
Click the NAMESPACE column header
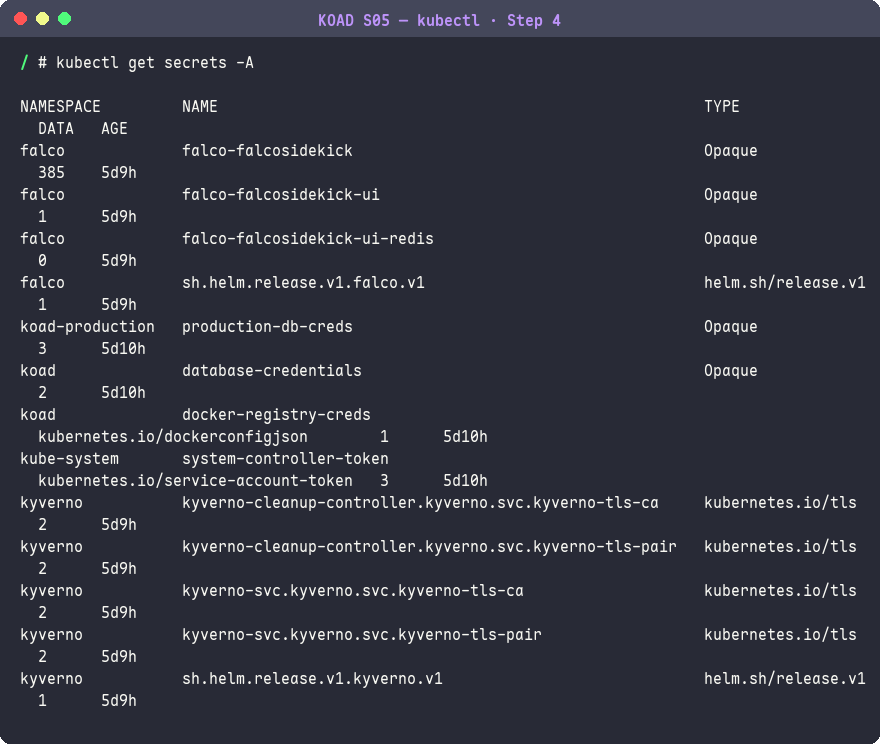(x=60, y=107)
